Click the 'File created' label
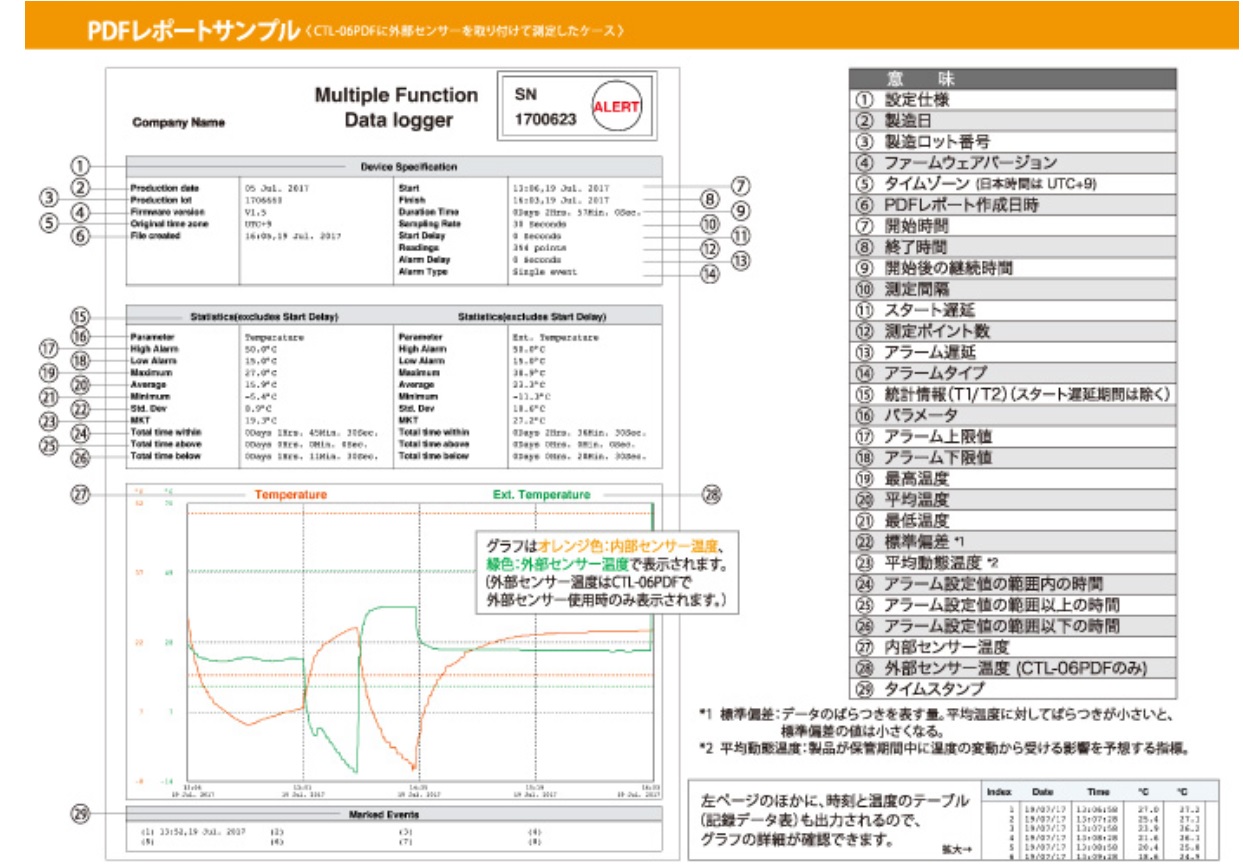 click(154, 236)
